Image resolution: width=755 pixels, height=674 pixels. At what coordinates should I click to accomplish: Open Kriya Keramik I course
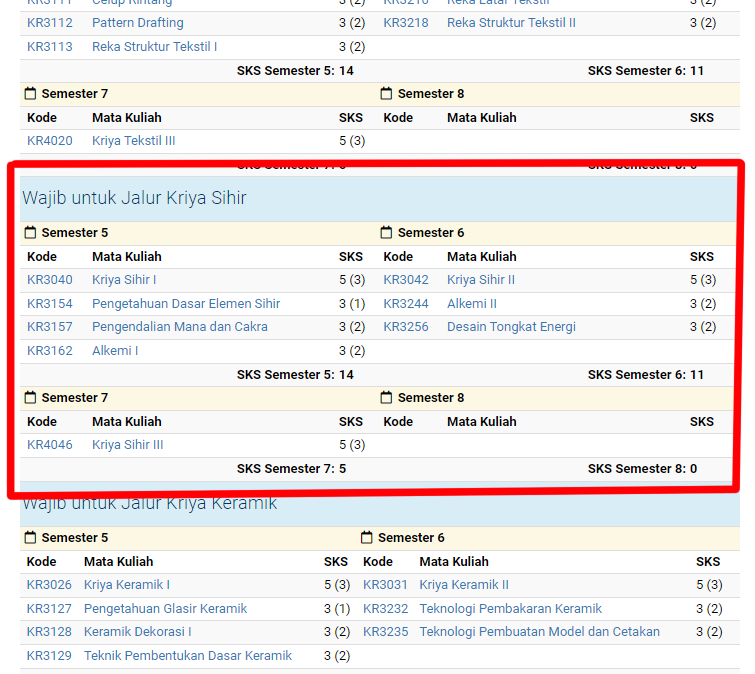pos(127,584)
